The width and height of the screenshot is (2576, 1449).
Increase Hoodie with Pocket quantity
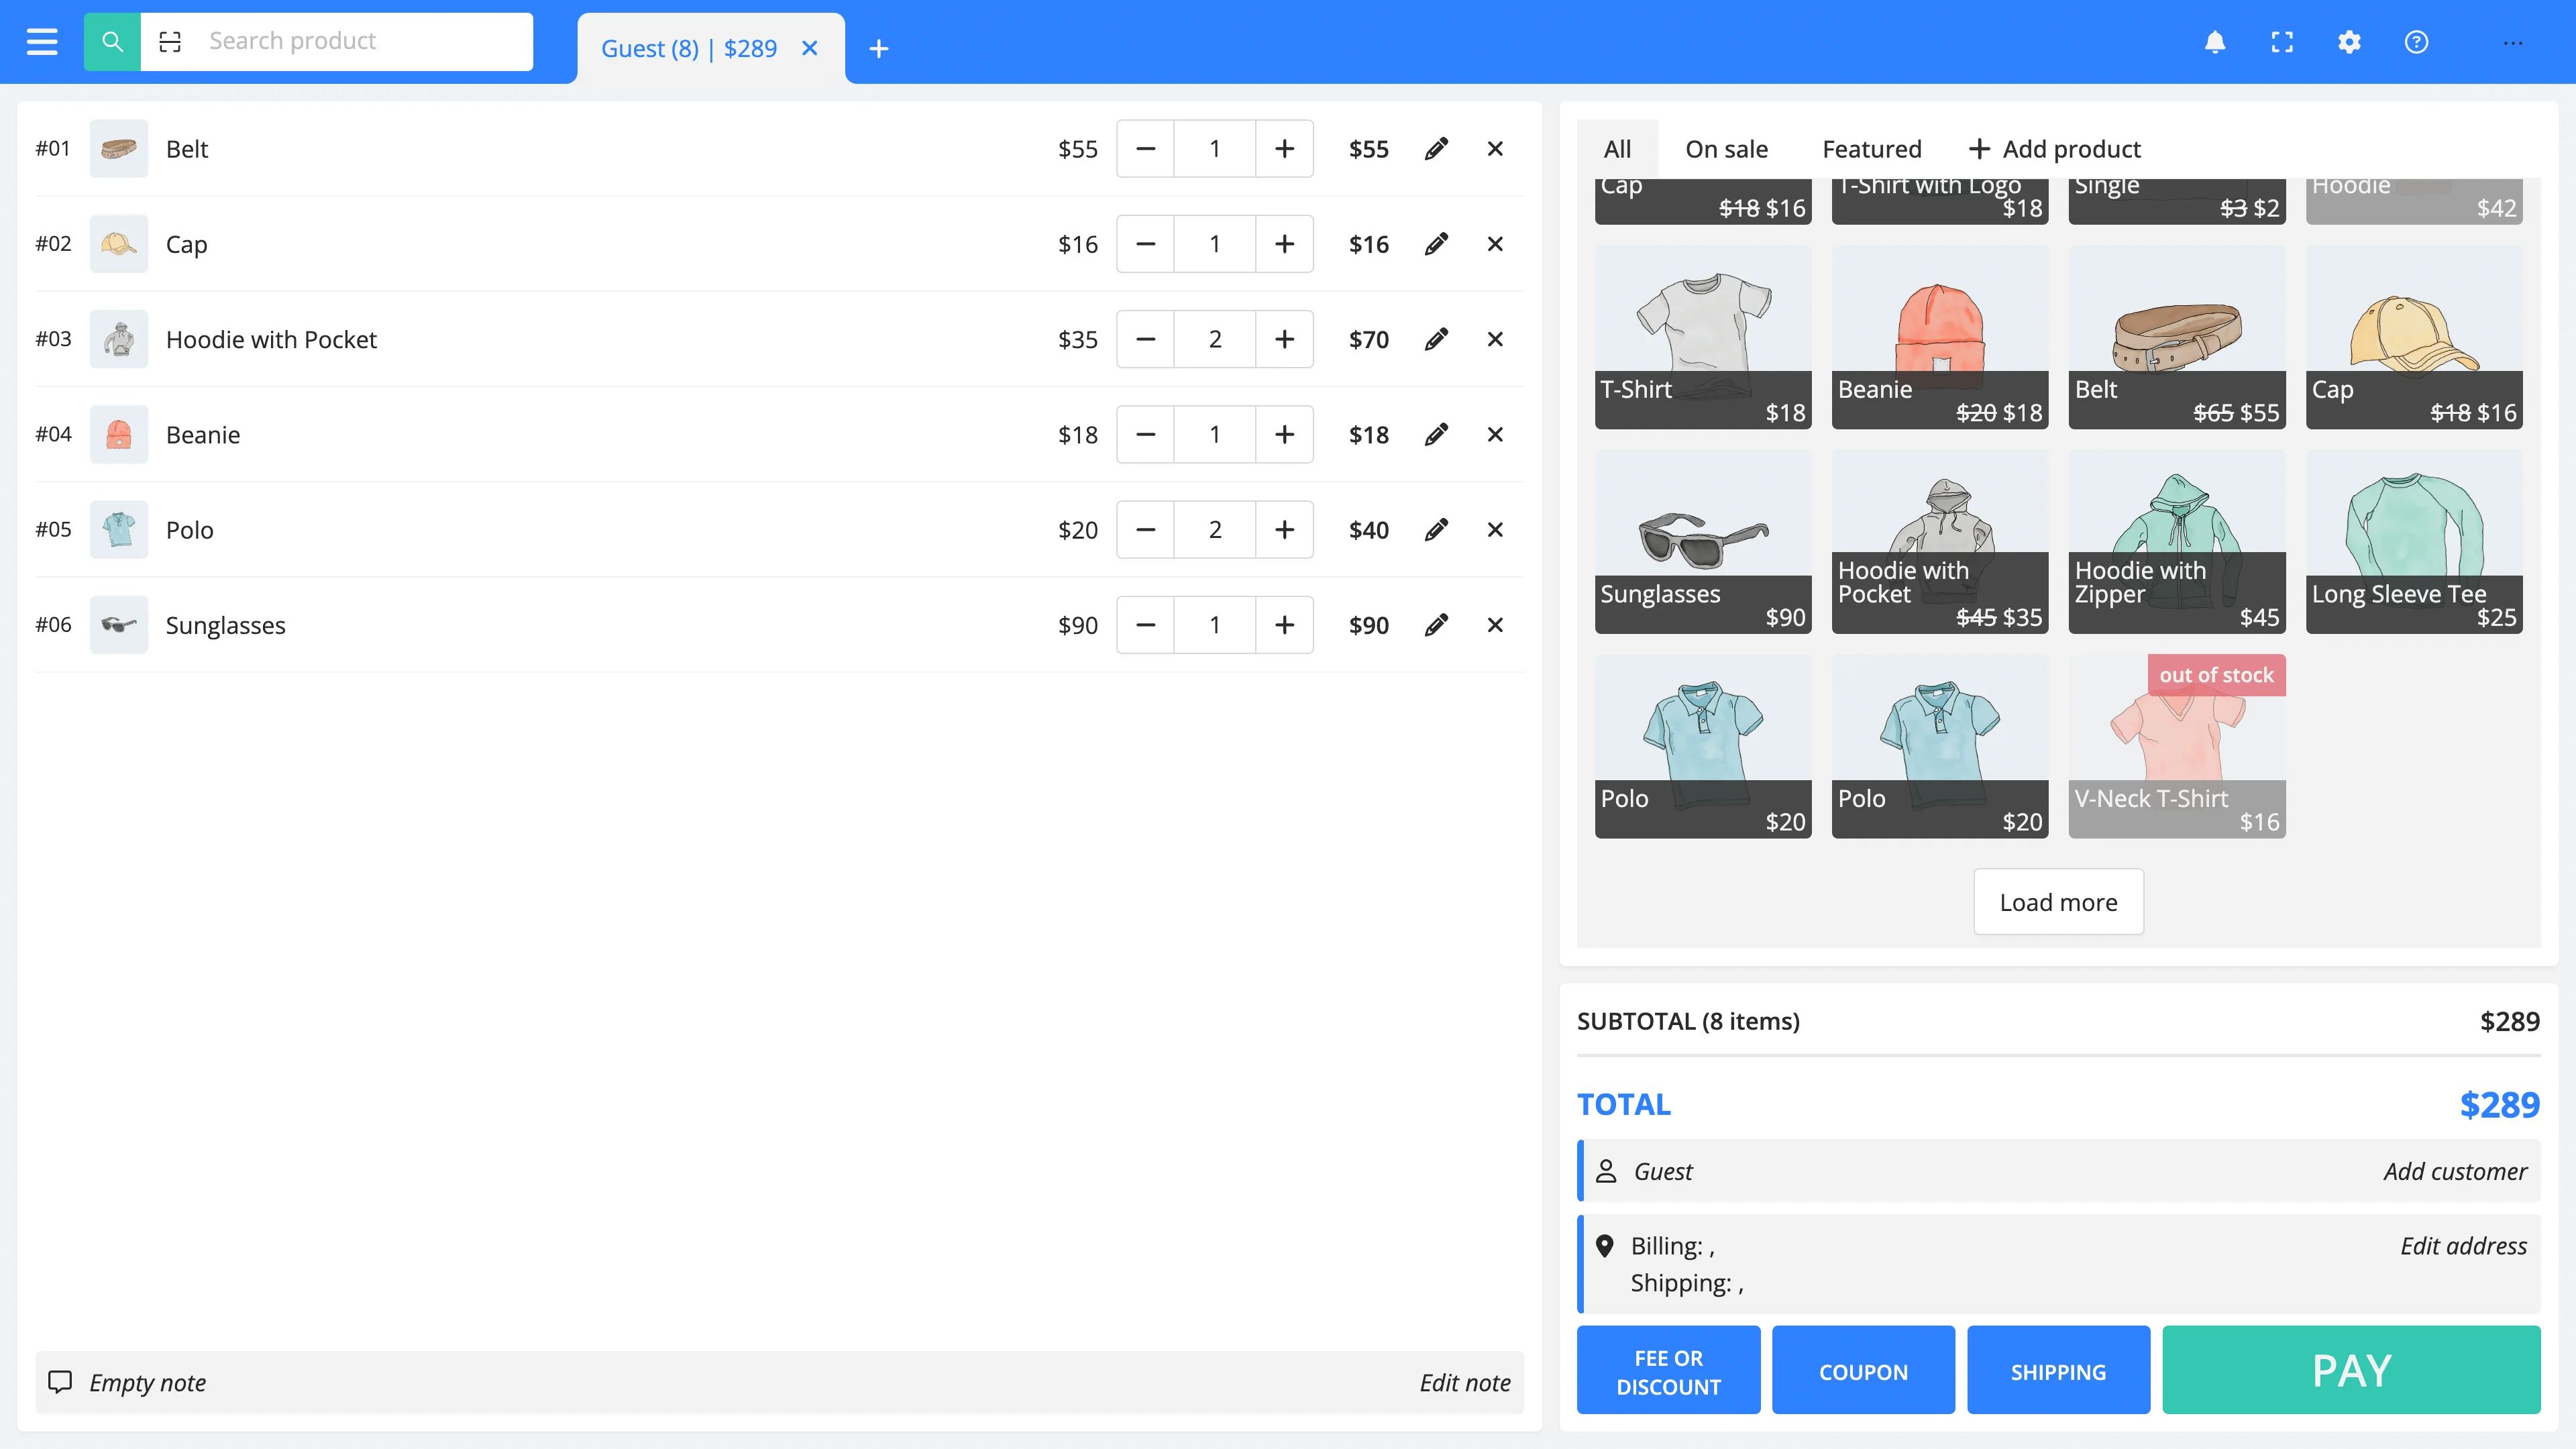click(1284, 339)
